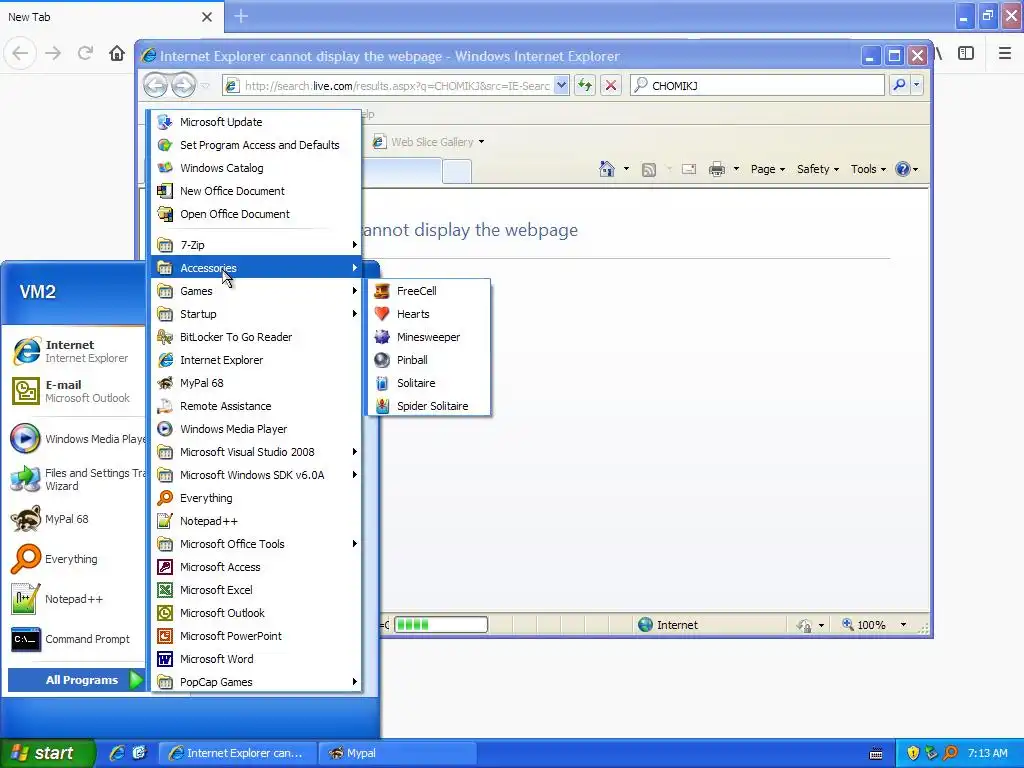Open the IE Page menu
Viewport: 1024px width, 768px height.
click(x=767, y=169)
